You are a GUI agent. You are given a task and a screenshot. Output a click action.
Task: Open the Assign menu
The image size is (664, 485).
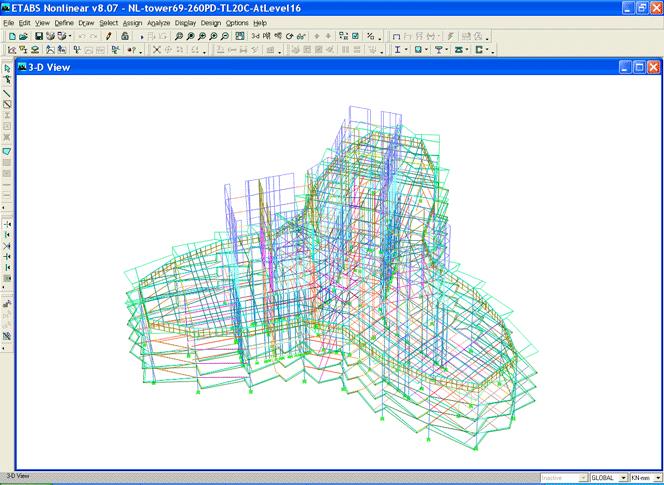click(132, 22)
